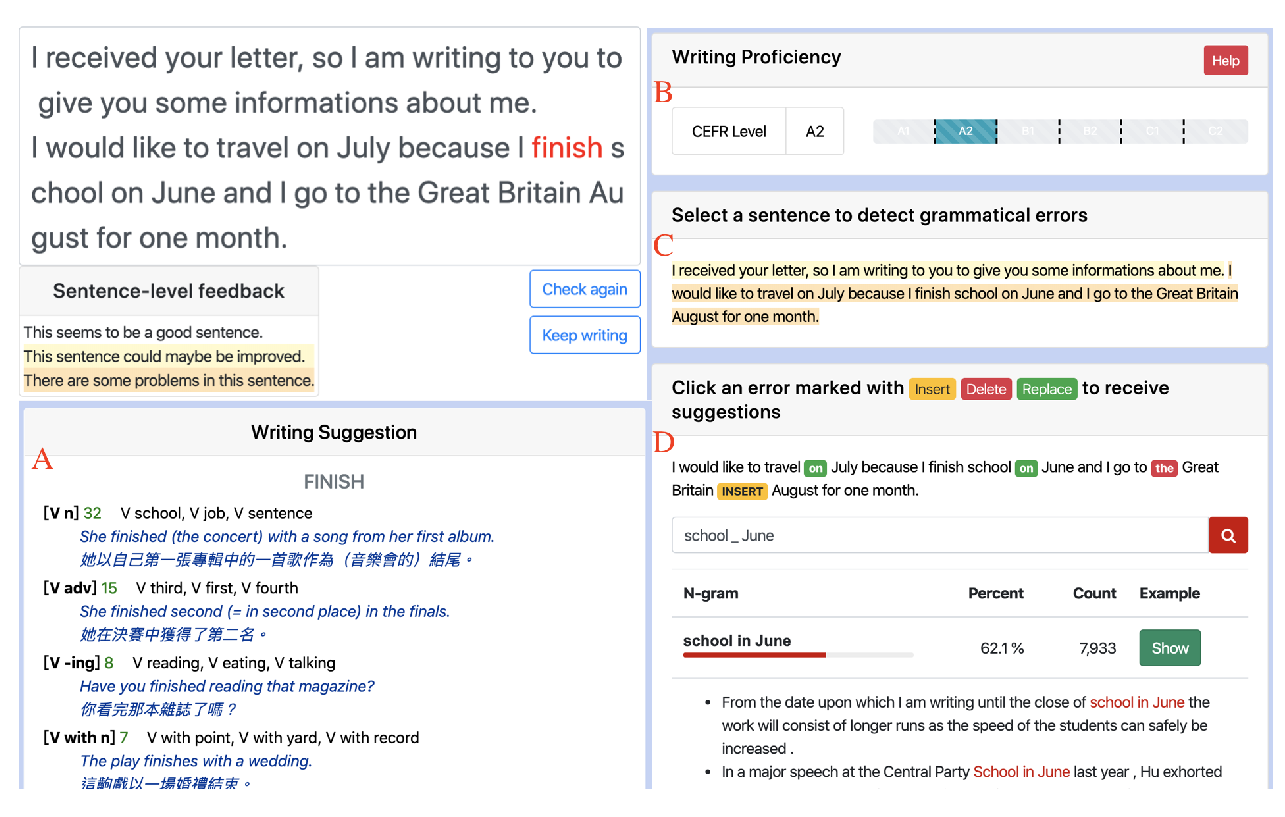The image size is (1285, 817).
Task: Show examples for school in June
Action: 1170,648
